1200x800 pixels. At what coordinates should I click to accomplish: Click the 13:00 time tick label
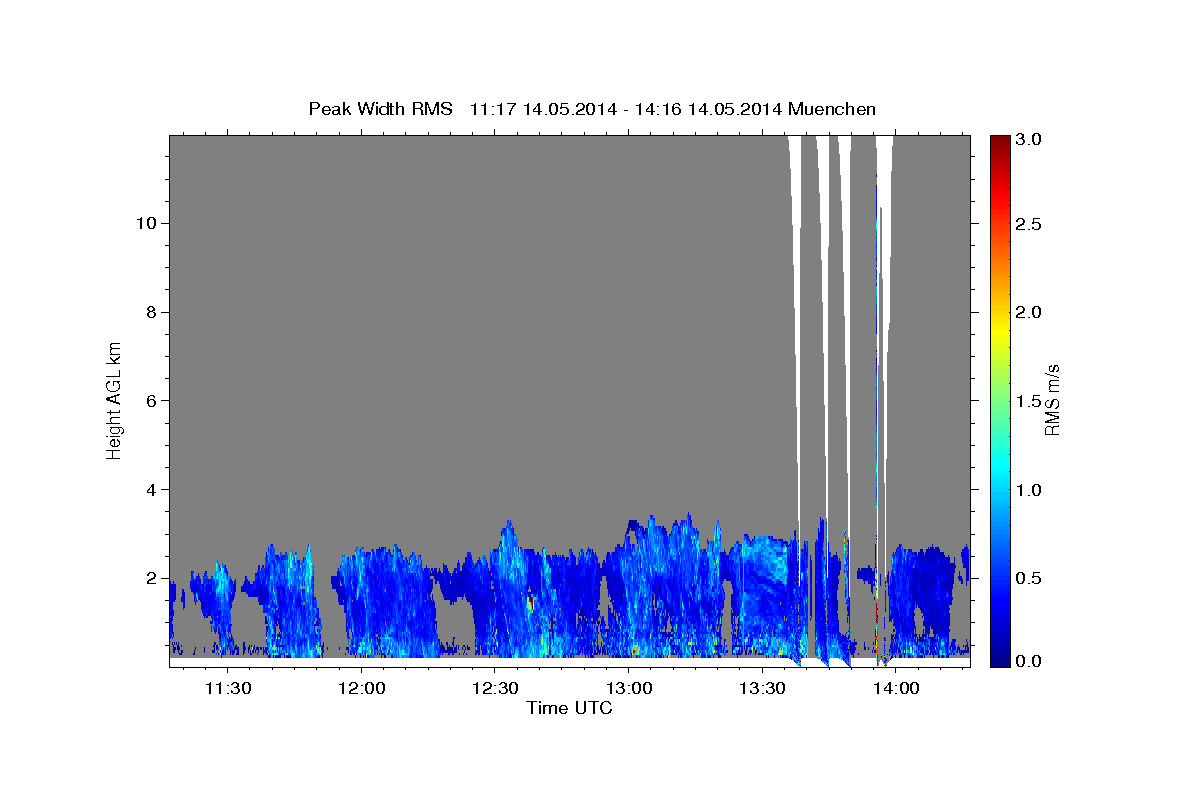coord(630,689)
